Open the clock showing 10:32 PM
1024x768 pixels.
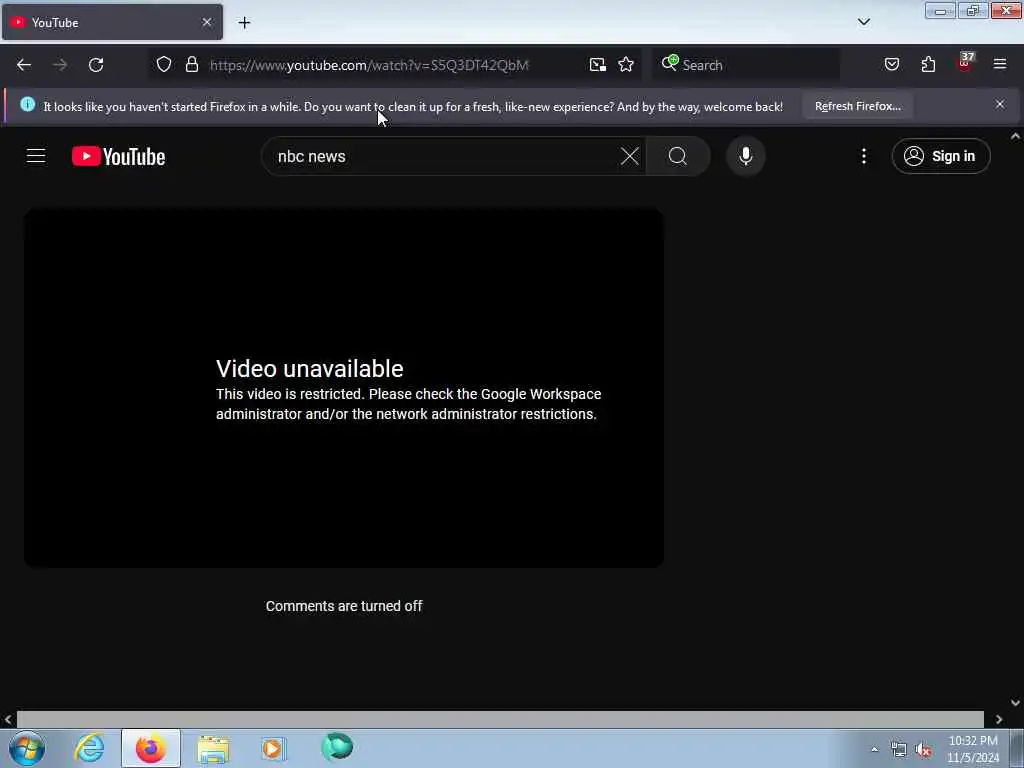click(x=973, y=749)
